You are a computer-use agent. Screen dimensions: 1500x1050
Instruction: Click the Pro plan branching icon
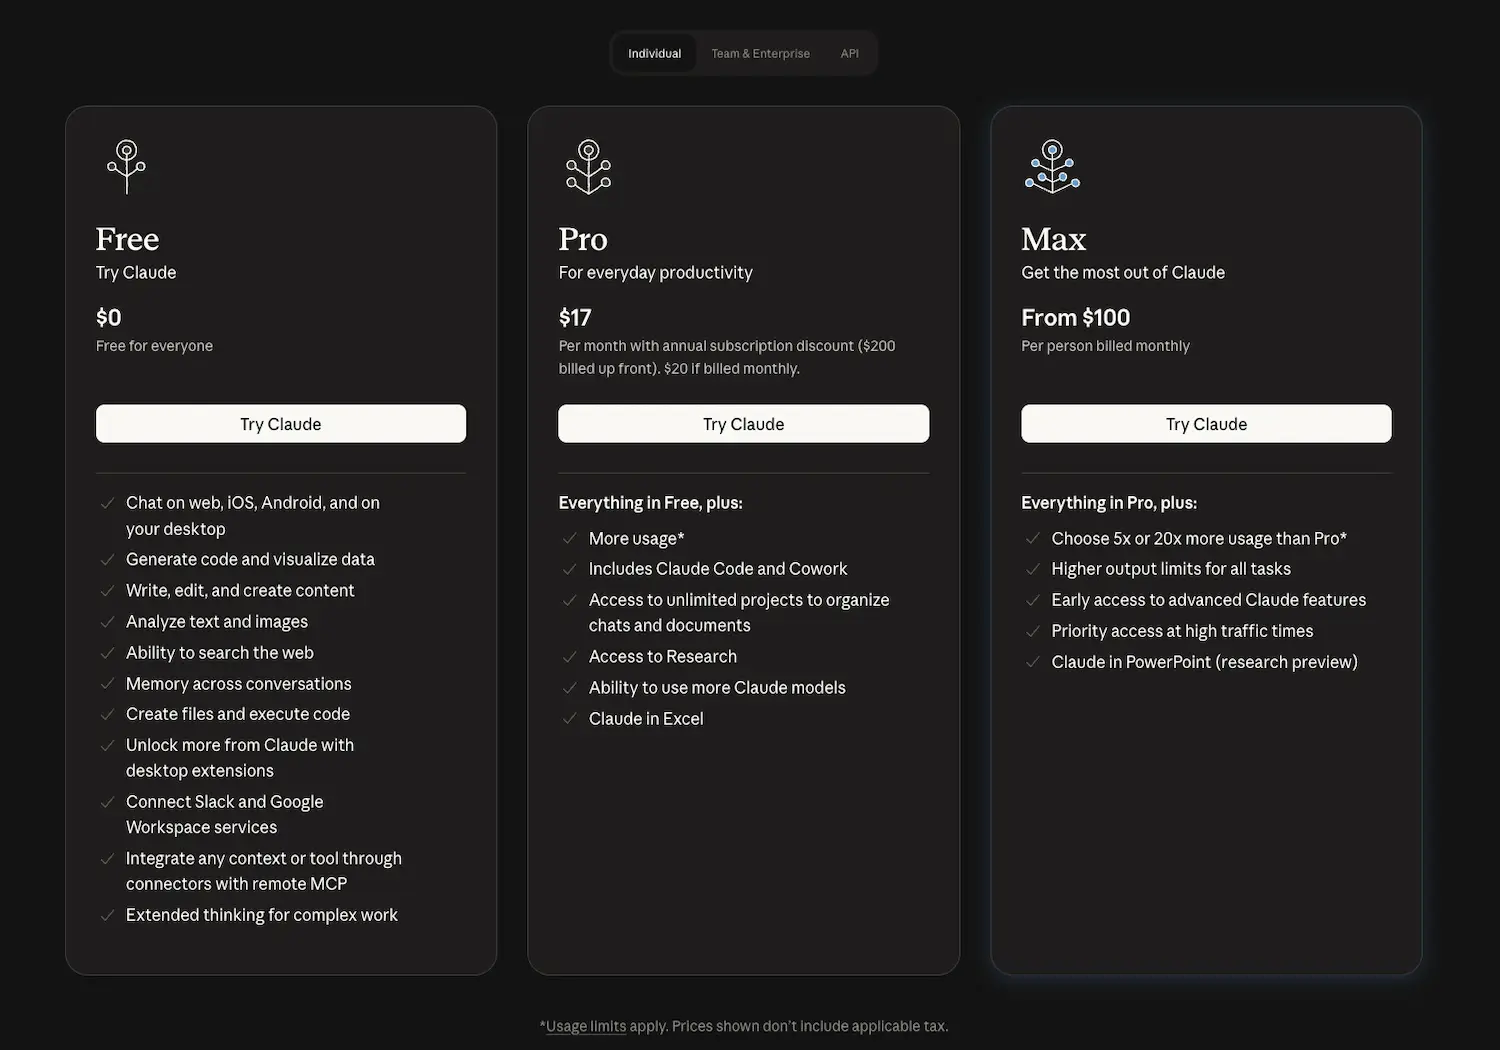coord(588,166)
